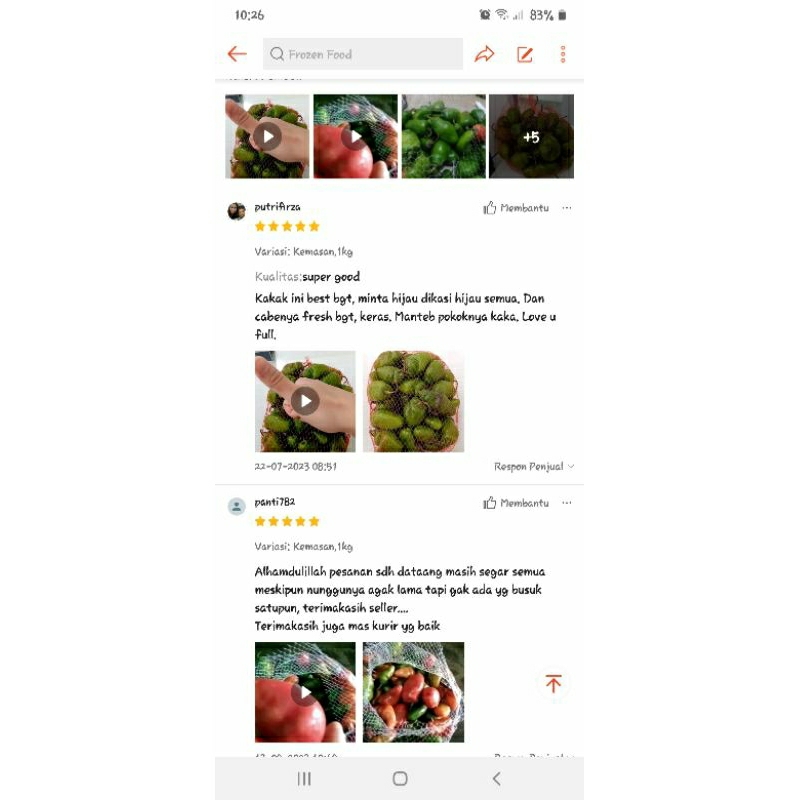
Task: Open panti782 username profile
Action: pos(274,502)
